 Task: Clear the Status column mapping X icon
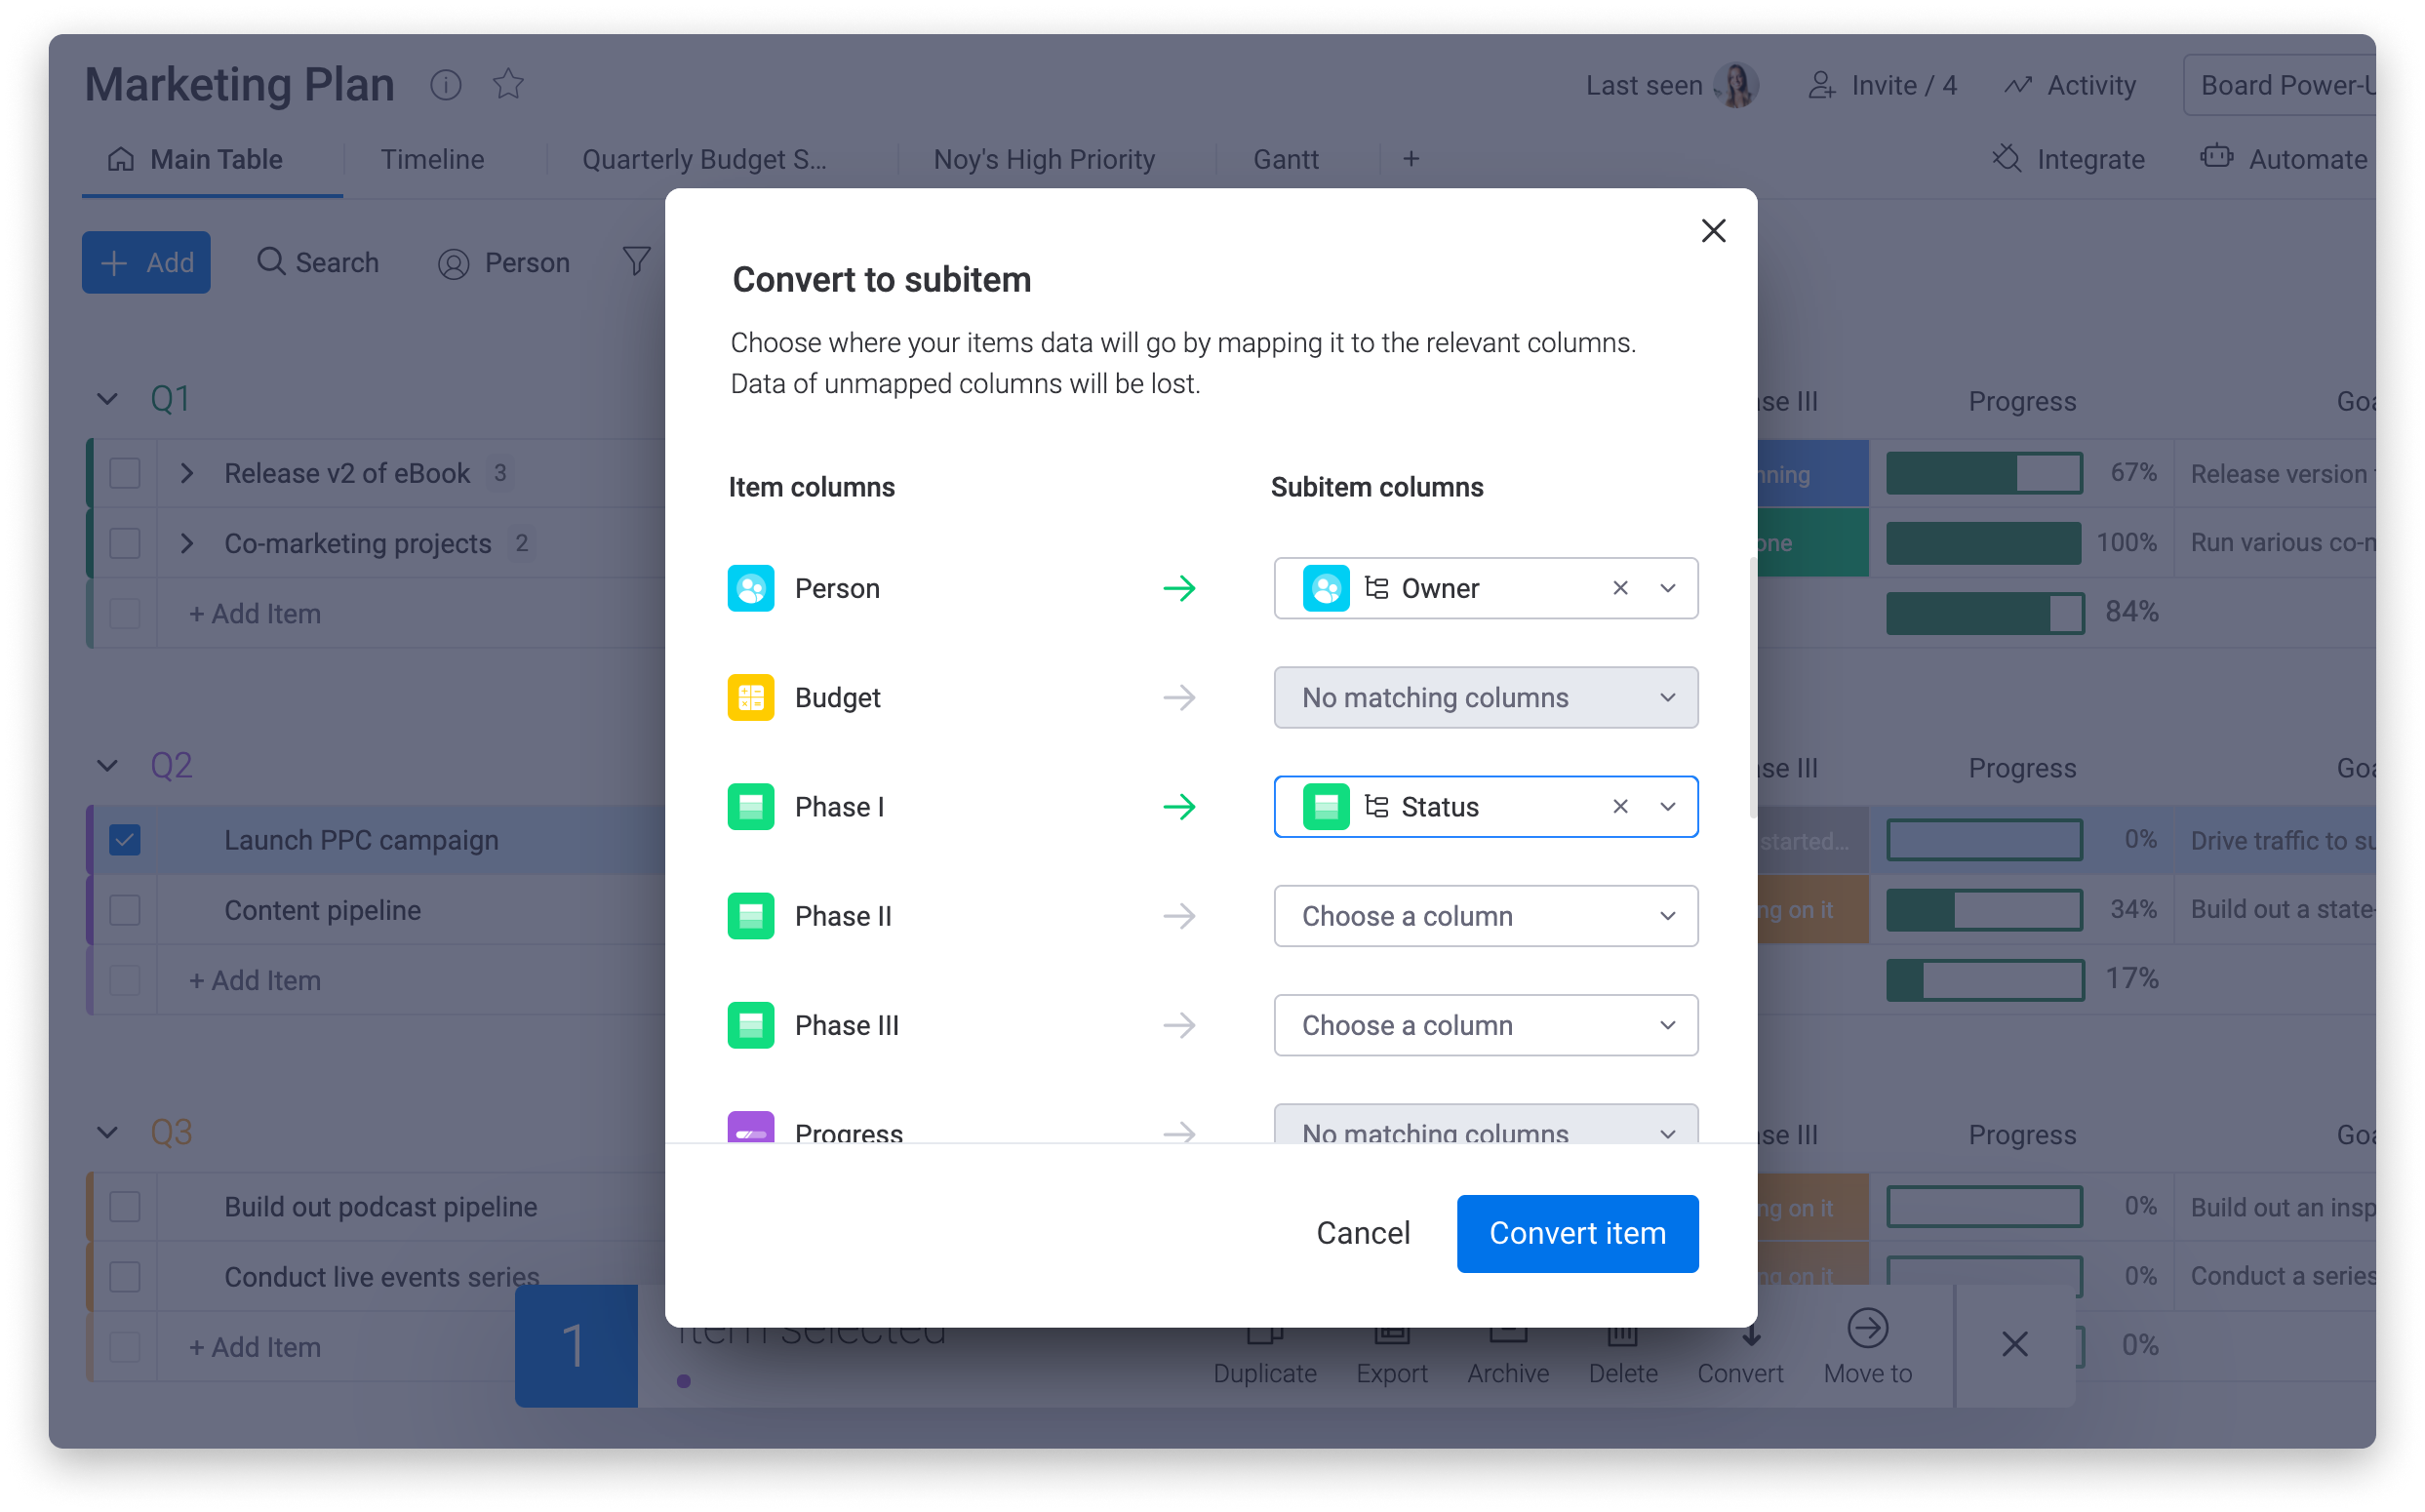(x=1620, y=806)
